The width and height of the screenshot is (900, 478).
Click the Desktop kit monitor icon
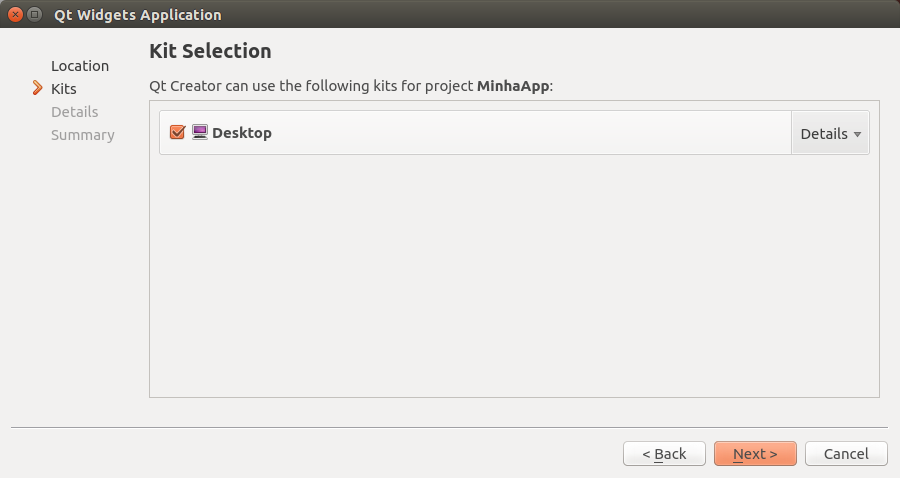point(199,132)
